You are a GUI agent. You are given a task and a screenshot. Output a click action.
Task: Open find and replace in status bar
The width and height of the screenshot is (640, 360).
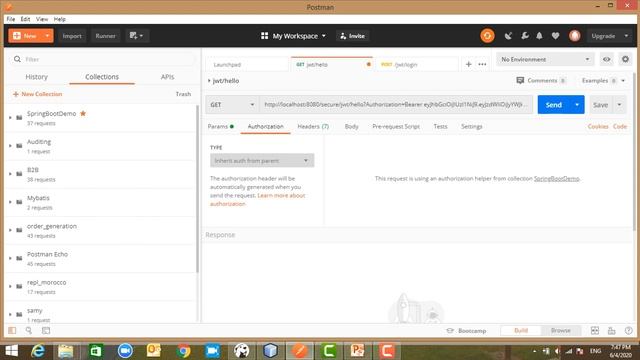(x=29, y=331)
